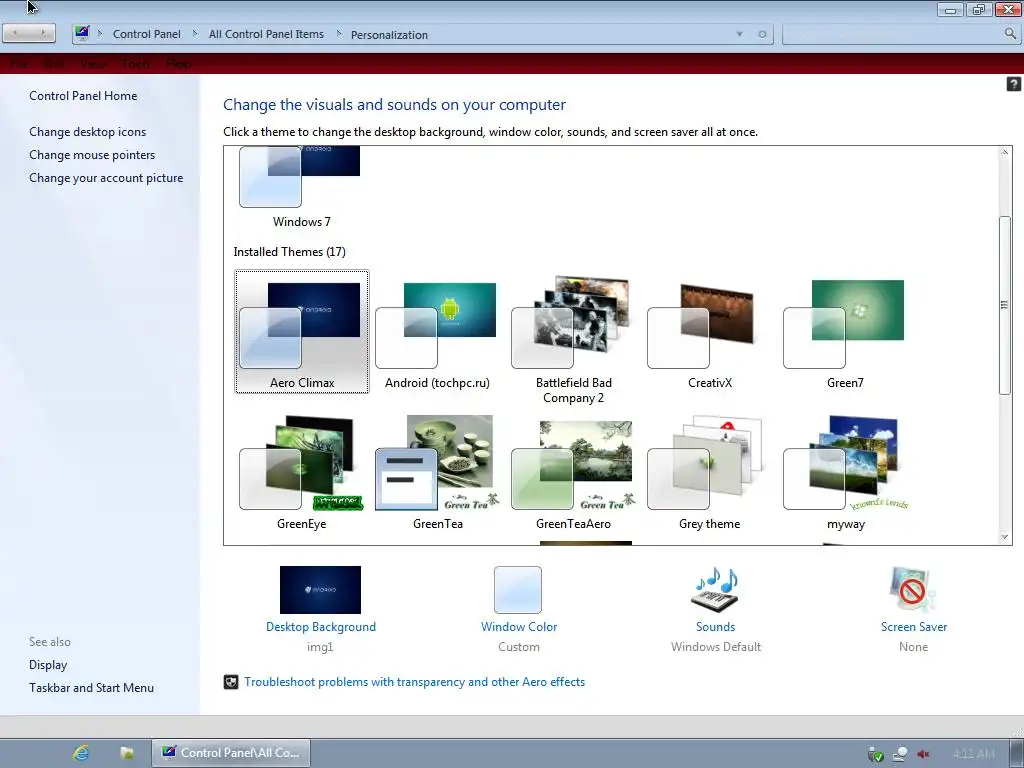Click Personalization in the address bar

click(x=389, y=35)
